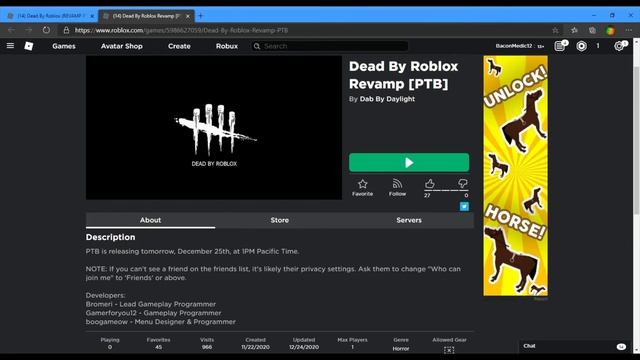Click the browser forward arrow

[x=29, y=30]
